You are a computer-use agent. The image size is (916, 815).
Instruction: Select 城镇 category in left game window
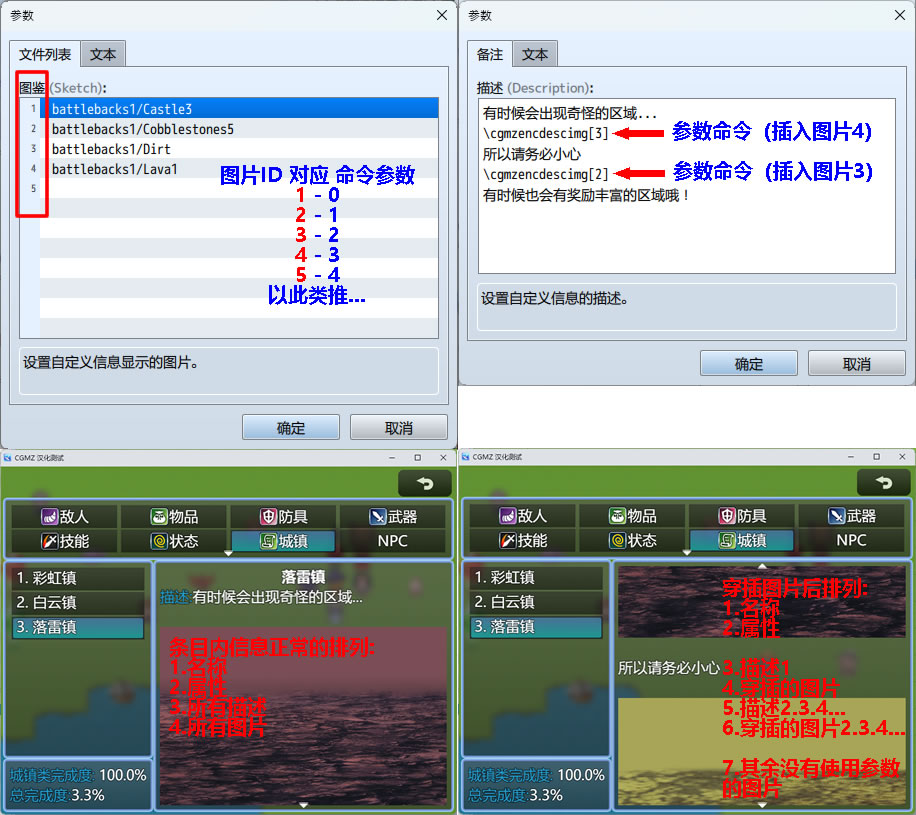283,541
